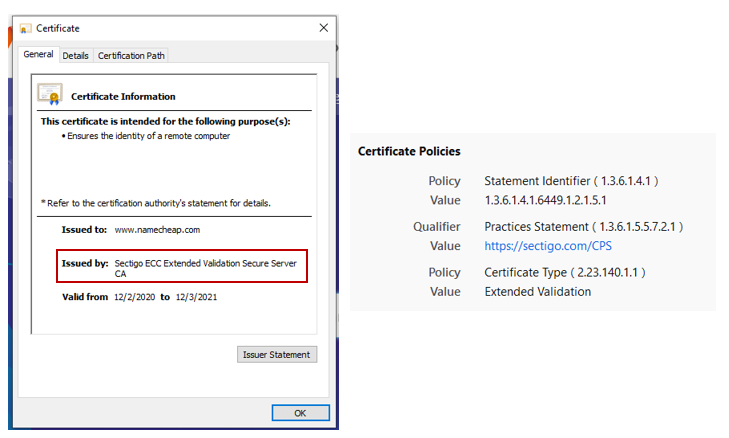Click Statement Identifier ( 1.3.6.1.4.1 ) text
This screenshot has height=438, width=729.
(571, 181)
